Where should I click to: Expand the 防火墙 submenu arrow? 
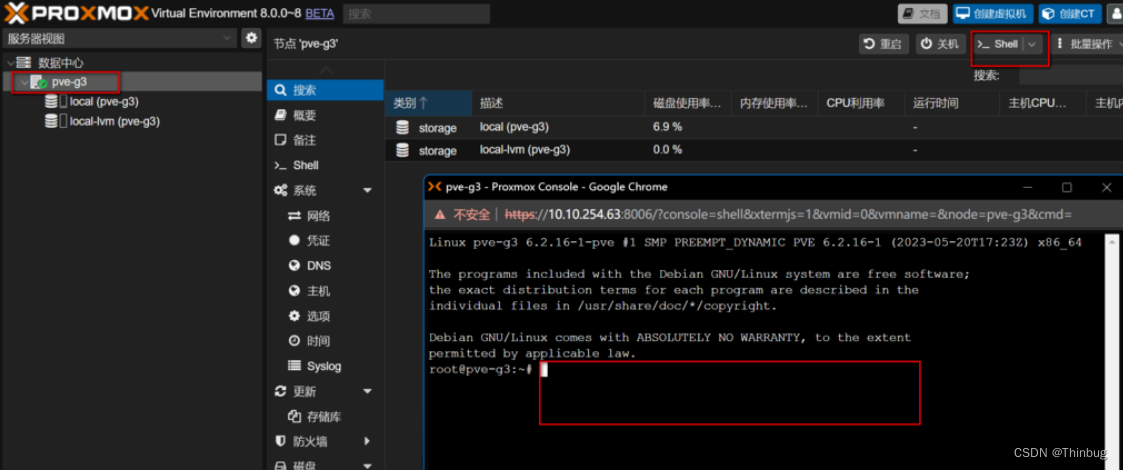(x=367, y=441)
